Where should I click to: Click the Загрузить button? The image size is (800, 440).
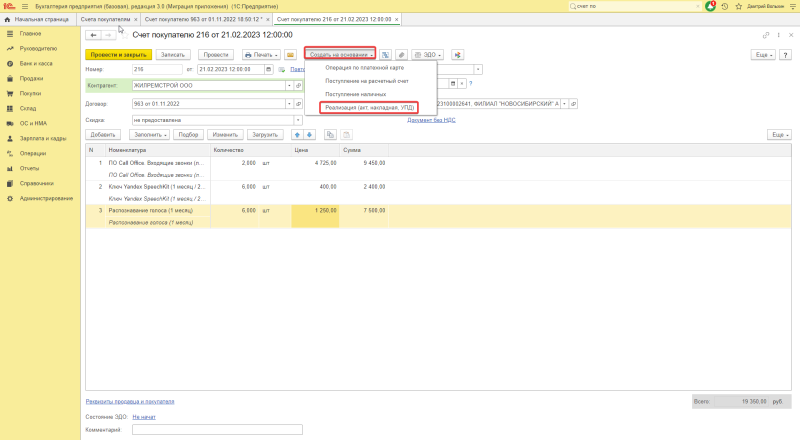coord(265,135)
